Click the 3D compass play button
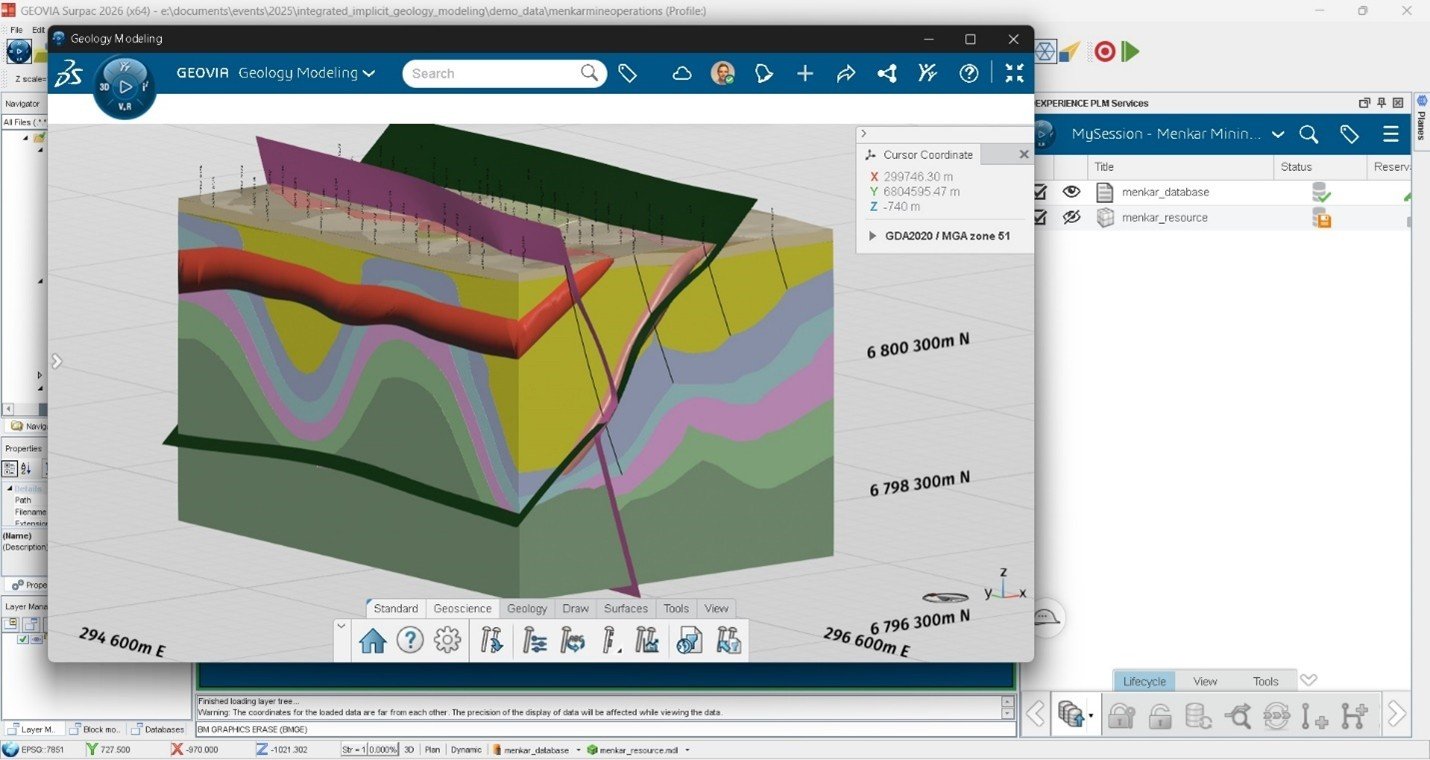This screenshot has height=760, width=1430. coord(125,87)
